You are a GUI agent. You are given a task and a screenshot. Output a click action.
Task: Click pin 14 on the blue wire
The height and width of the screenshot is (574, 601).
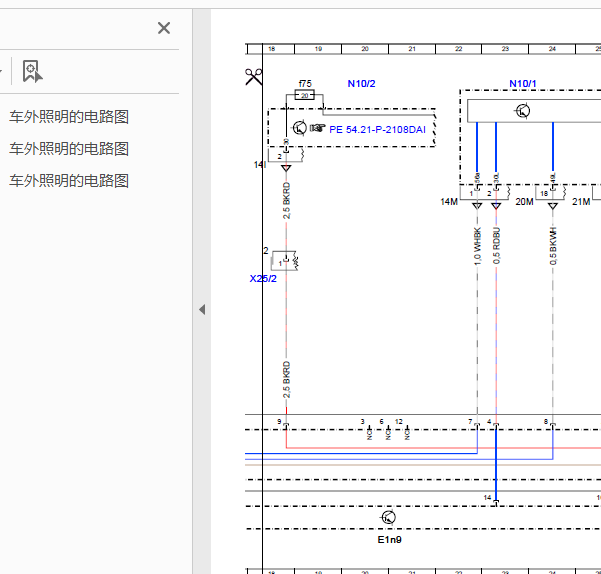coord(487,497)
